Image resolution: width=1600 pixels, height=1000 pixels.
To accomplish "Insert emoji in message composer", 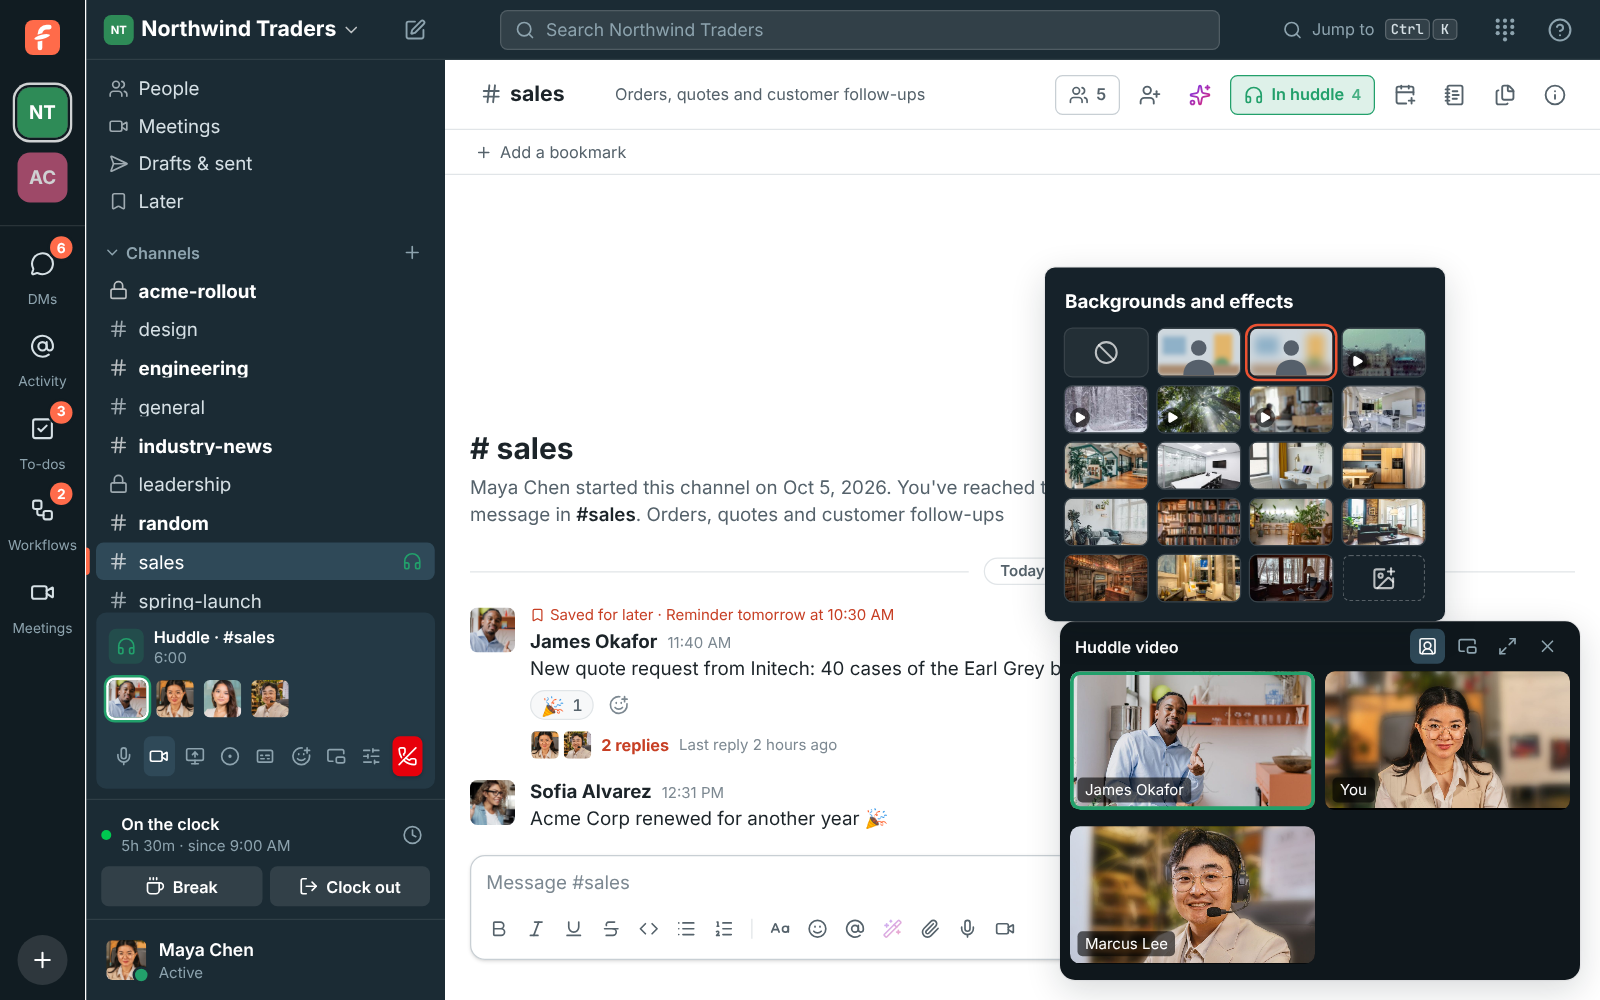I will pos(817,929).
